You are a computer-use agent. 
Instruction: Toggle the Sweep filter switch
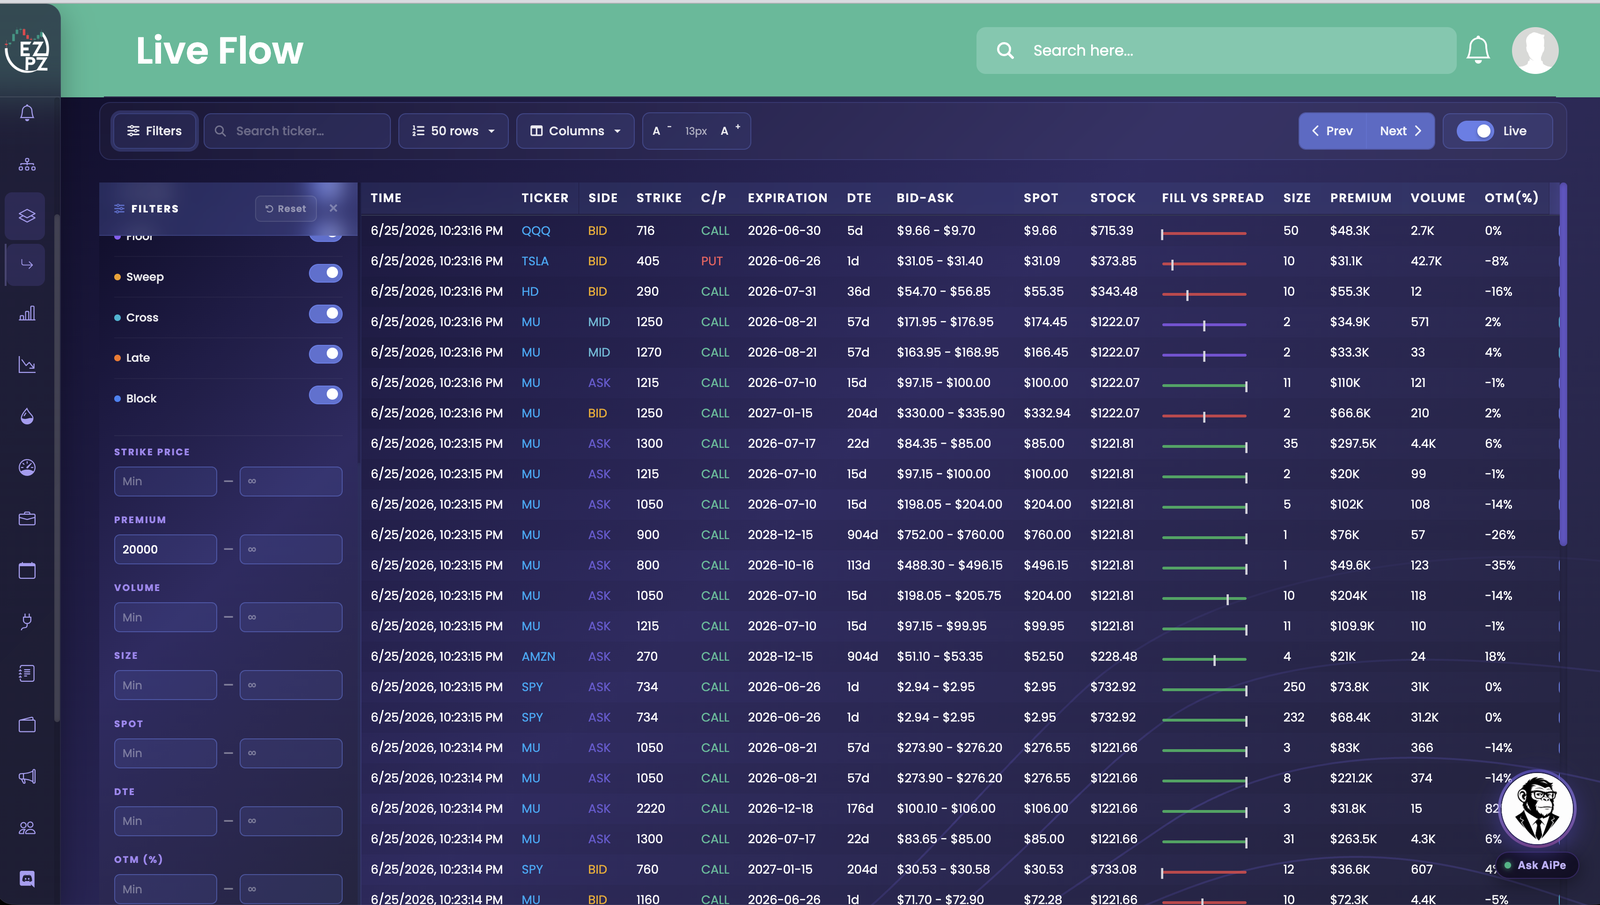[326, 273]
